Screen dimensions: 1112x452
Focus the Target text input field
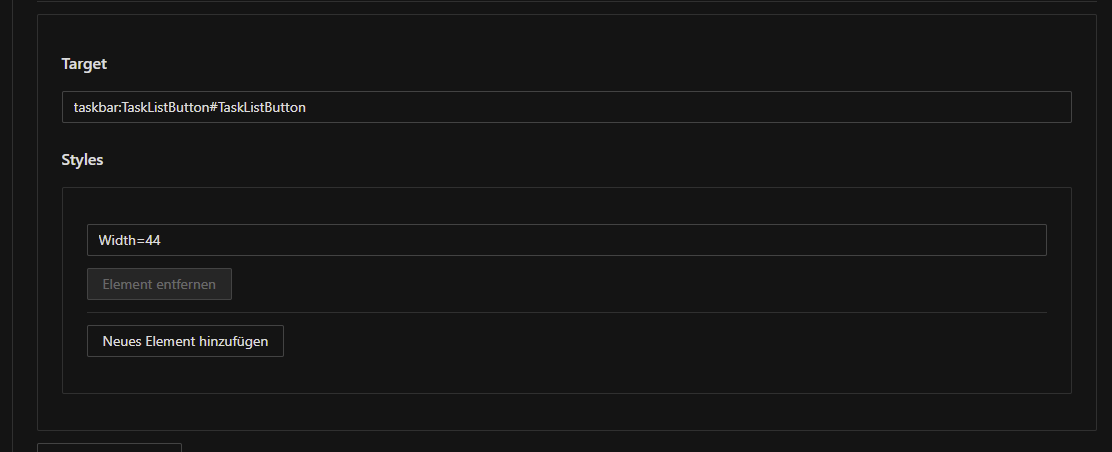(x=566, y=107)
